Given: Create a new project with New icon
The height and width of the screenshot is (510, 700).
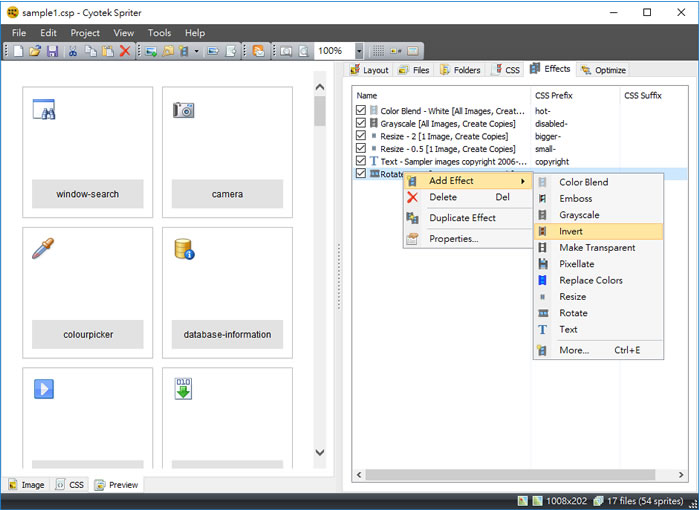Looking at the screenshot, I should (18, 51).
